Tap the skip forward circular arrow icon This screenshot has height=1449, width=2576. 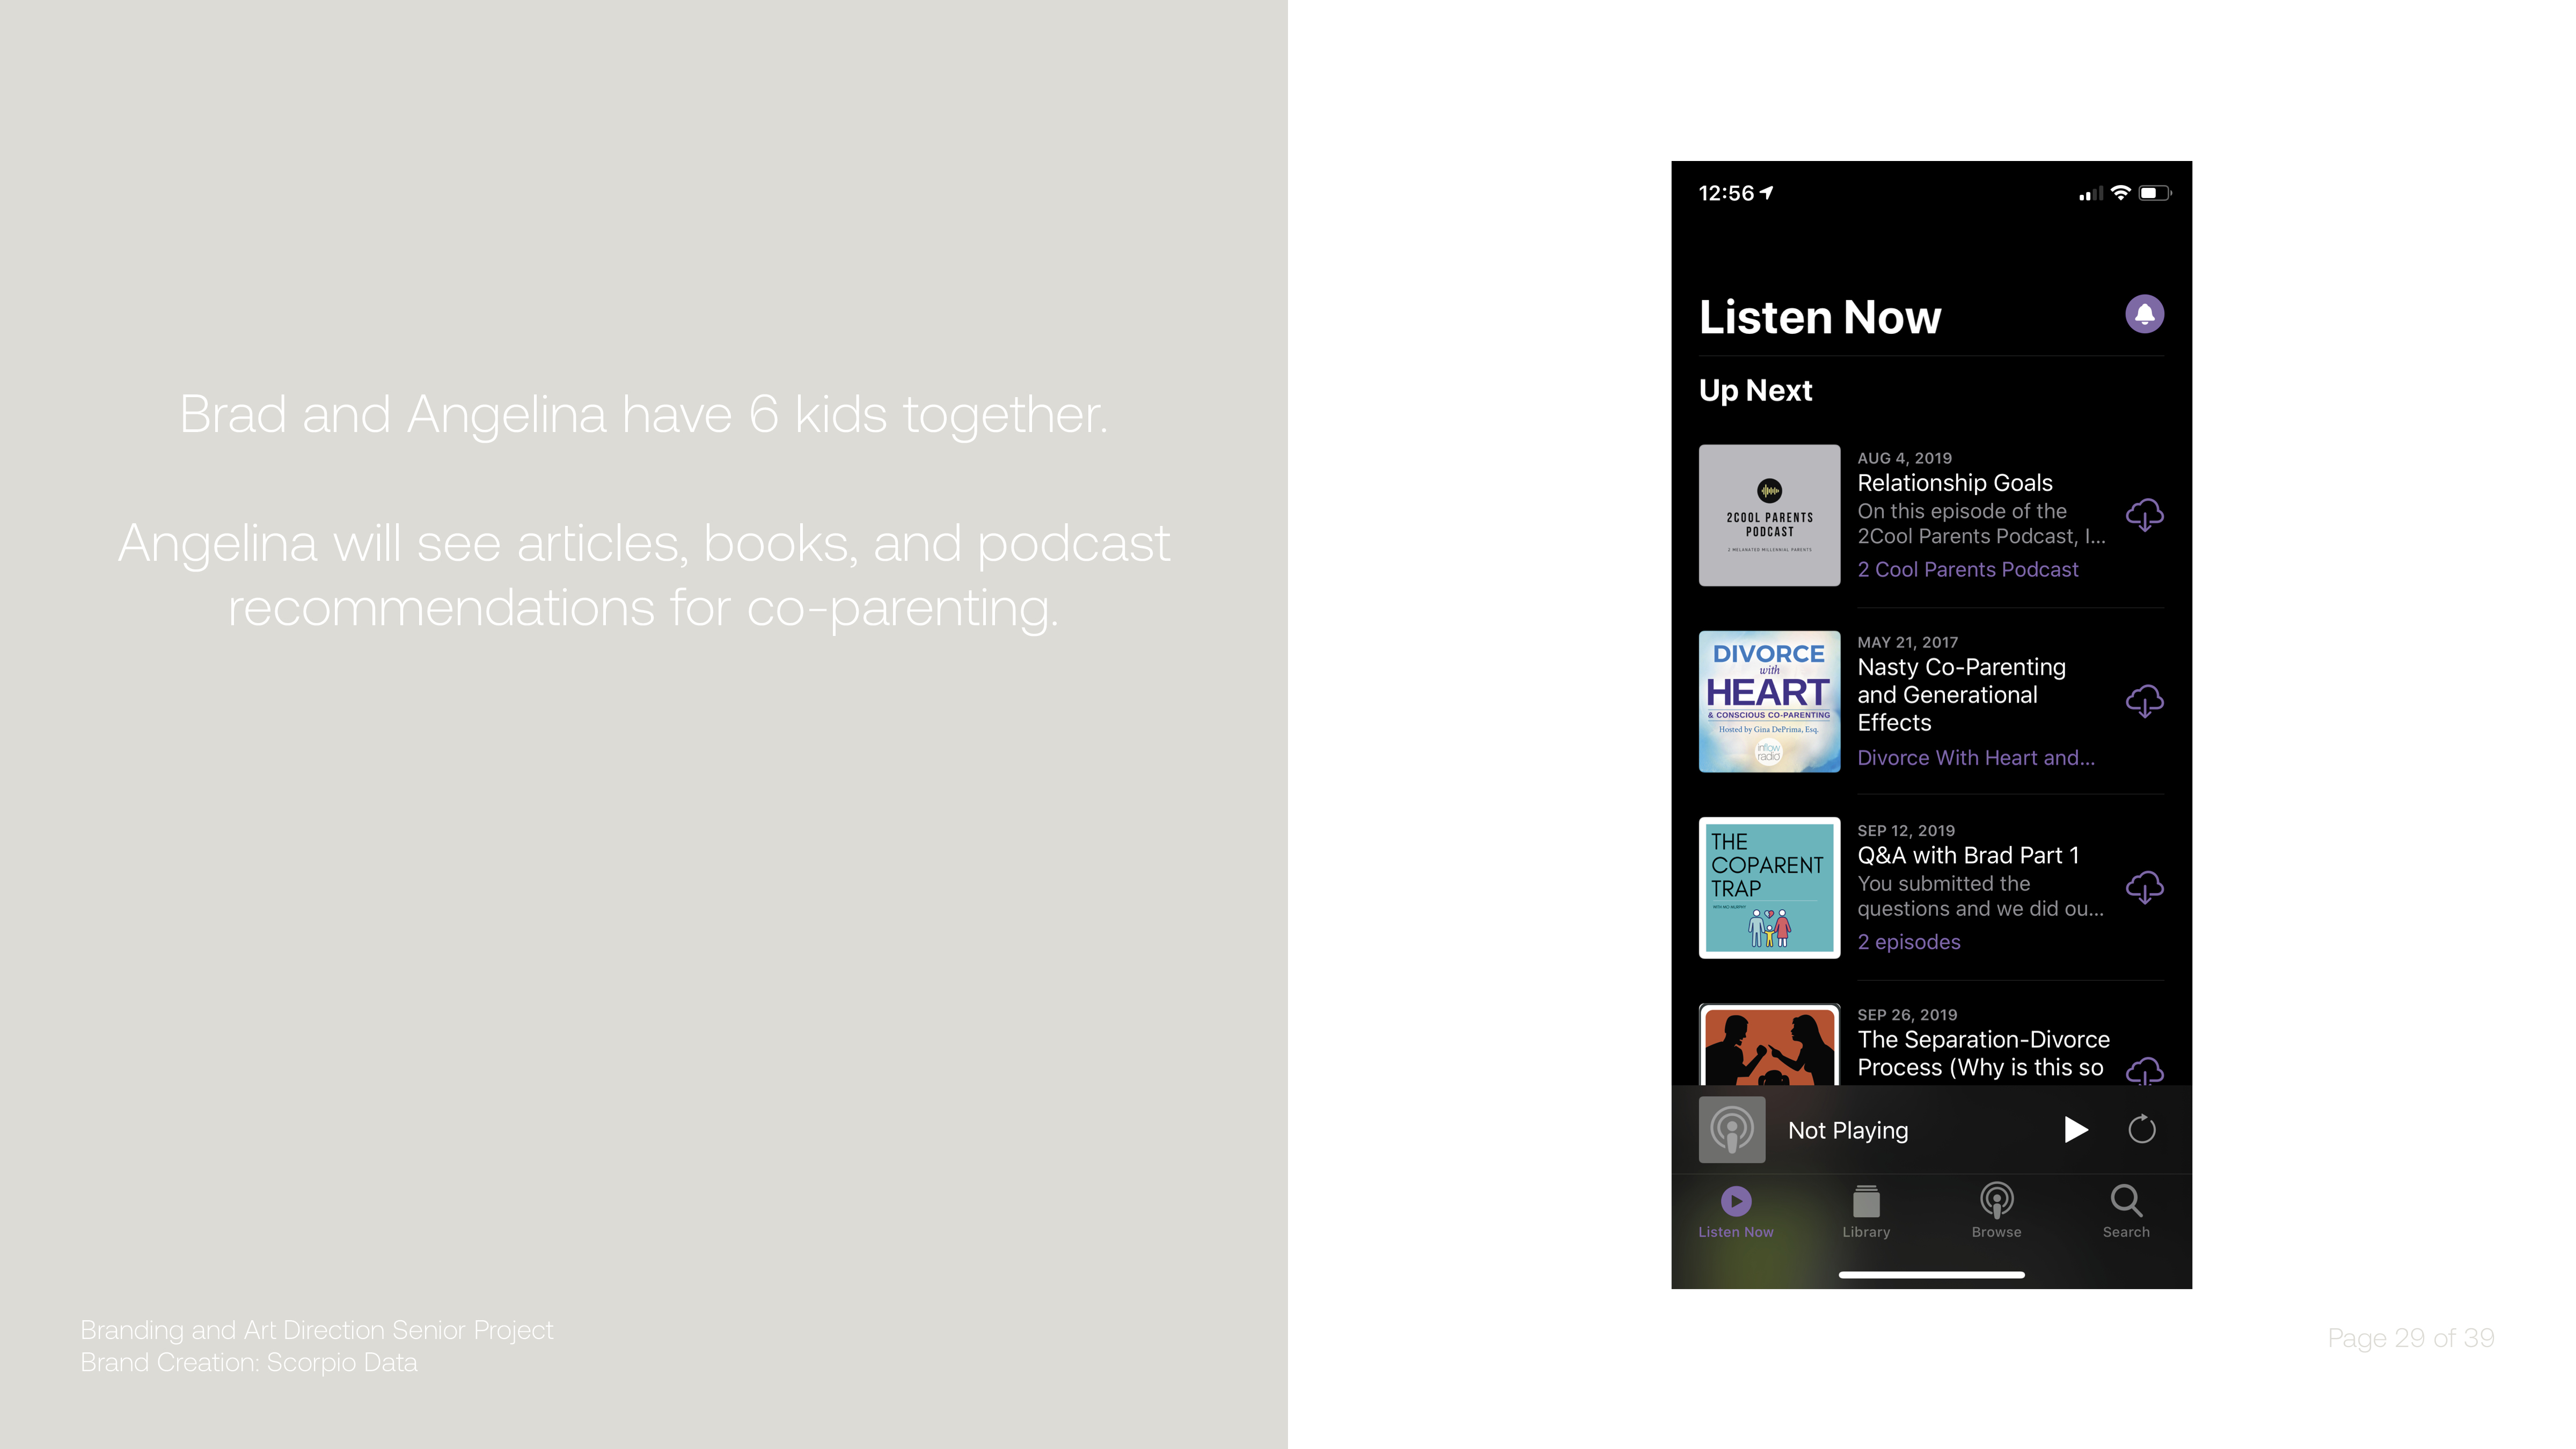coord(2141,1130)
